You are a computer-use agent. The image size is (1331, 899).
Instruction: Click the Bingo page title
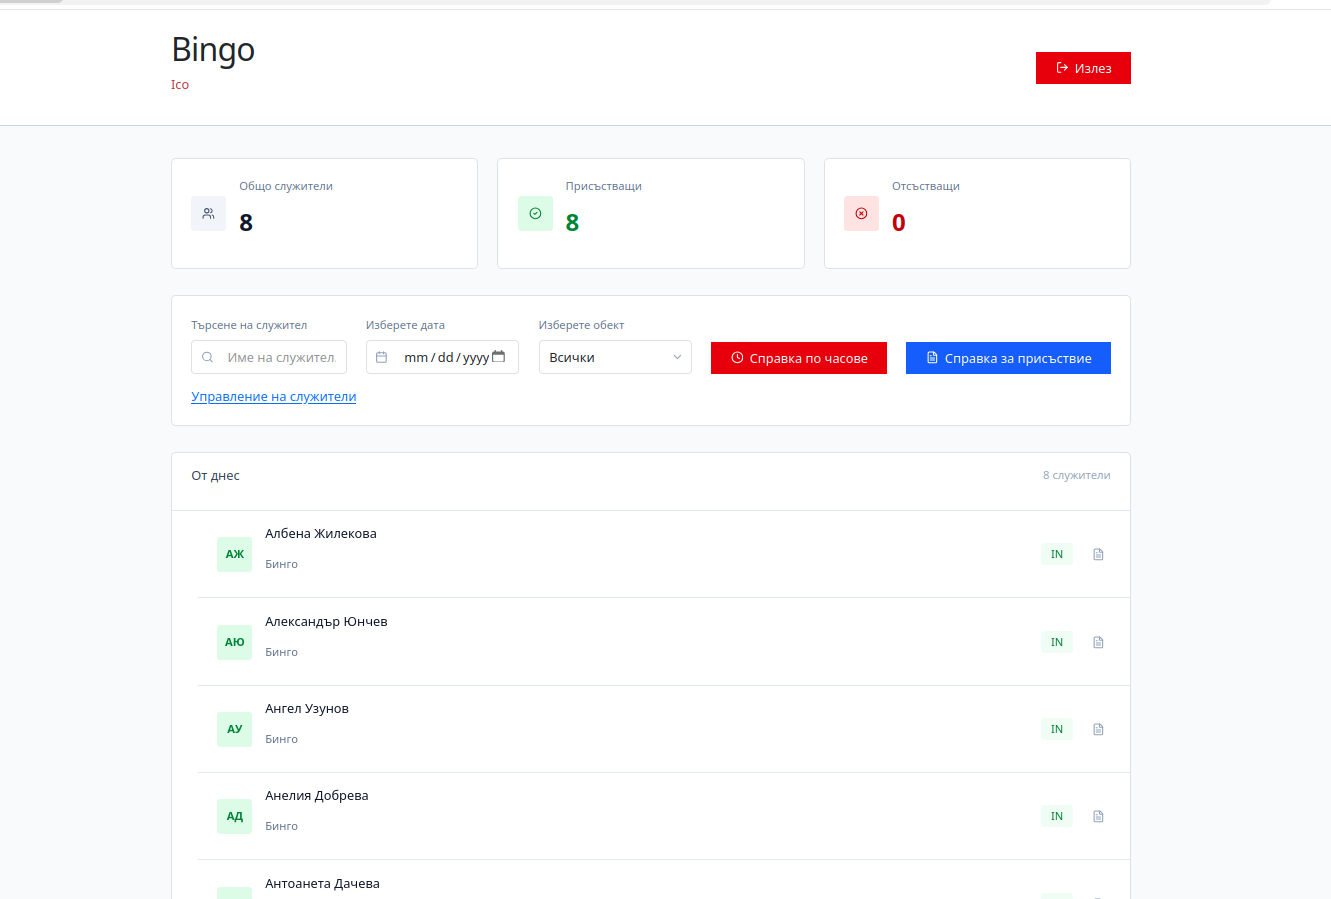(213, 50)
